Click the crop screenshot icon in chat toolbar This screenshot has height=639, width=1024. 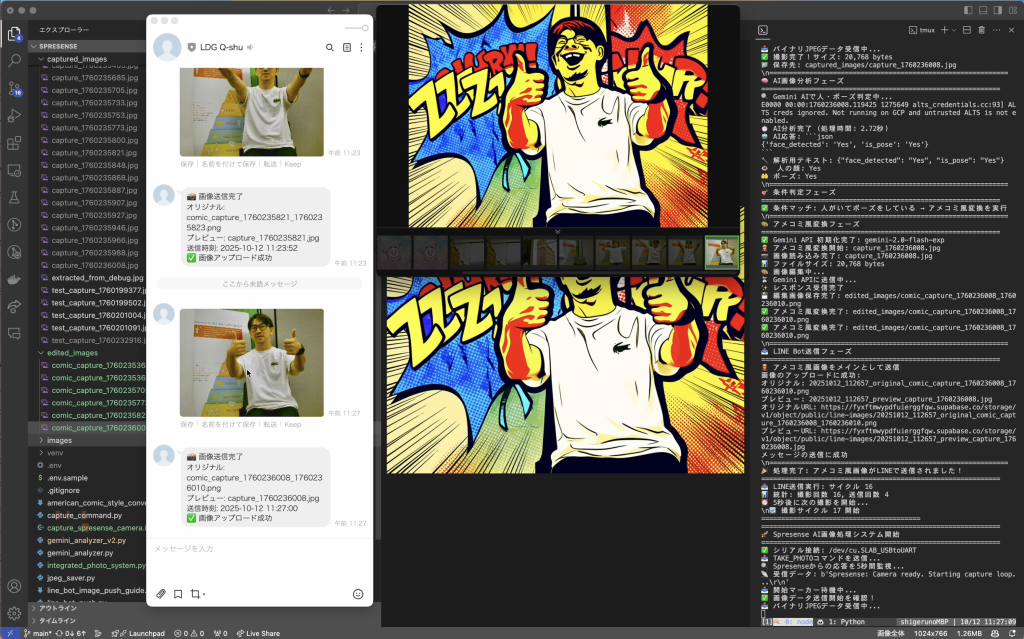[195, 594]
